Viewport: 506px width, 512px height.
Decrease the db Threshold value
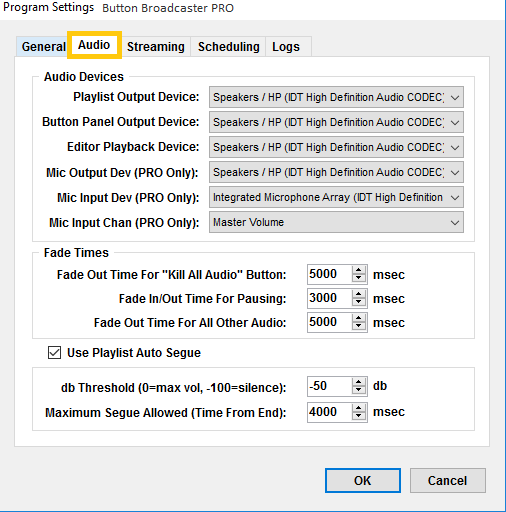point(359,390)
